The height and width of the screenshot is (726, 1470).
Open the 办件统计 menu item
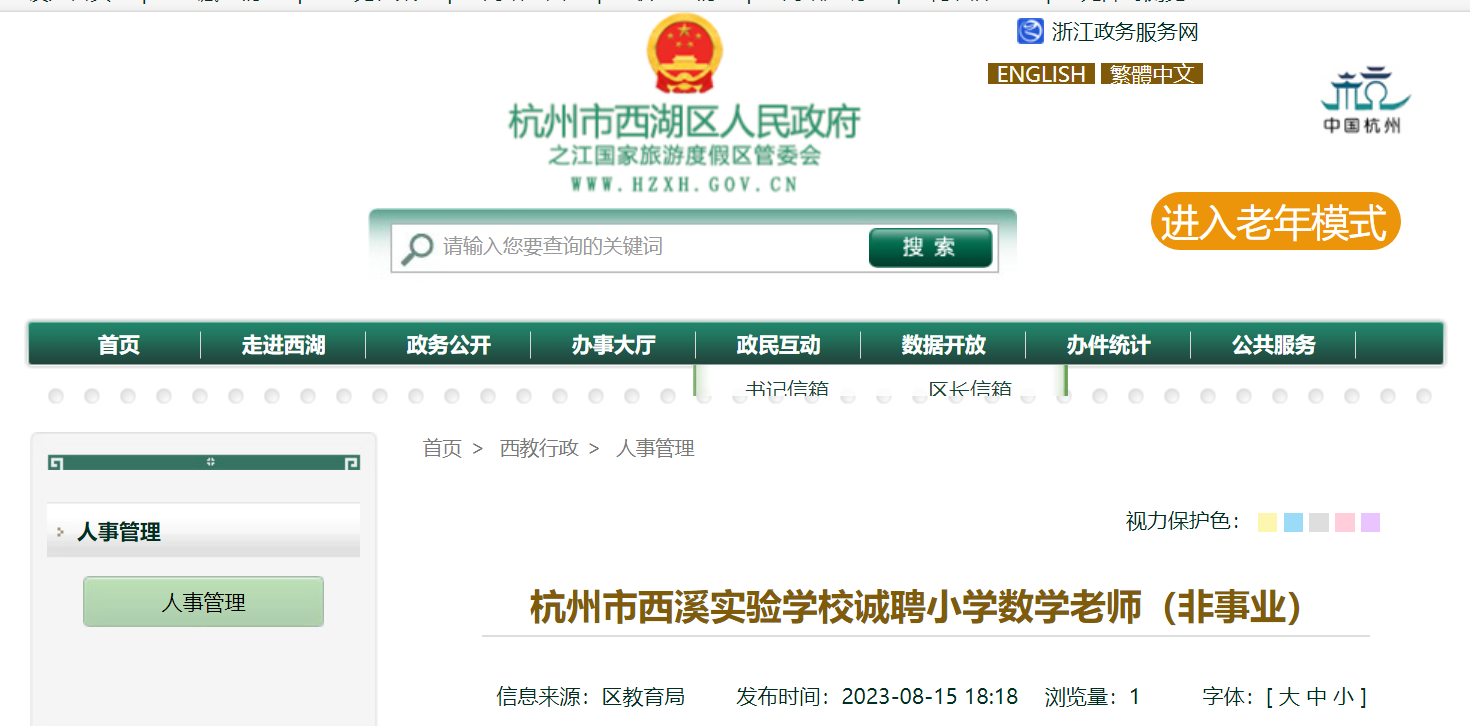coord(1109,345)
